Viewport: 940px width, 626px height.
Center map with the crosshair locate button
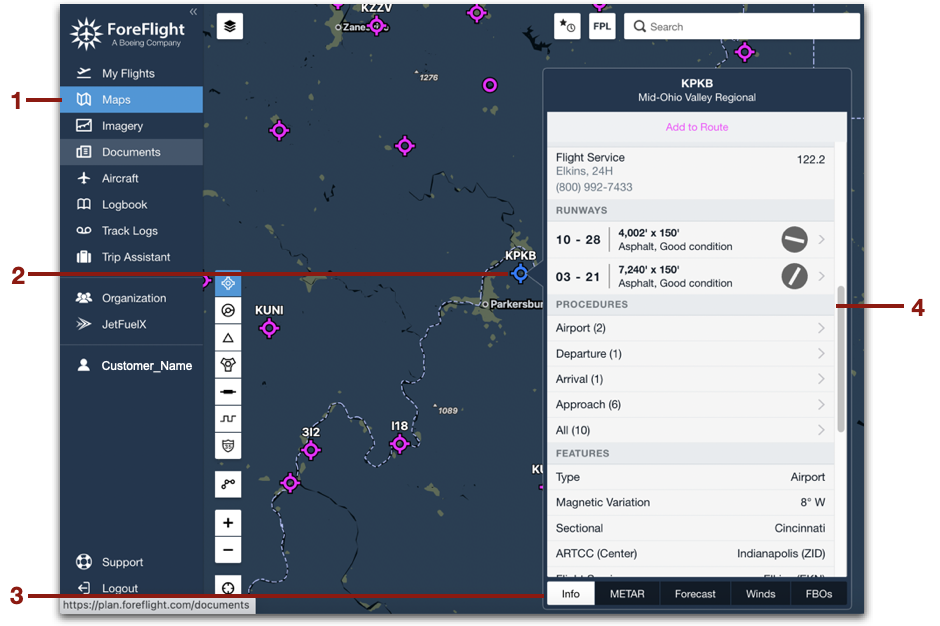coord(228,587)
